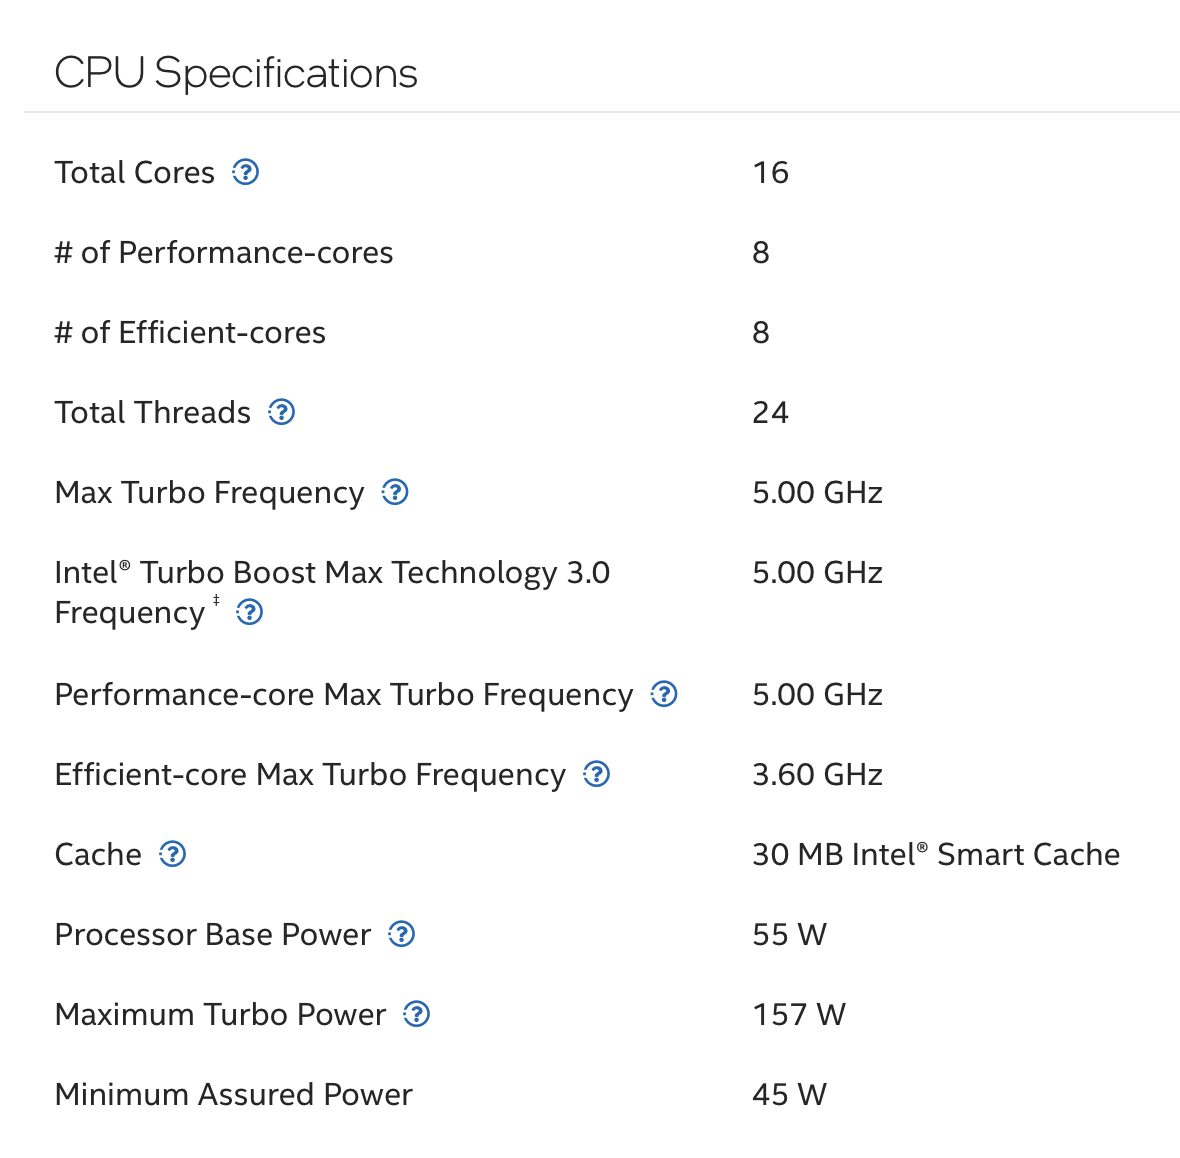Open the Max Turbo Frequency info icon
Viewport: 1180px width, 1158px height.
(x=395, y=493)
